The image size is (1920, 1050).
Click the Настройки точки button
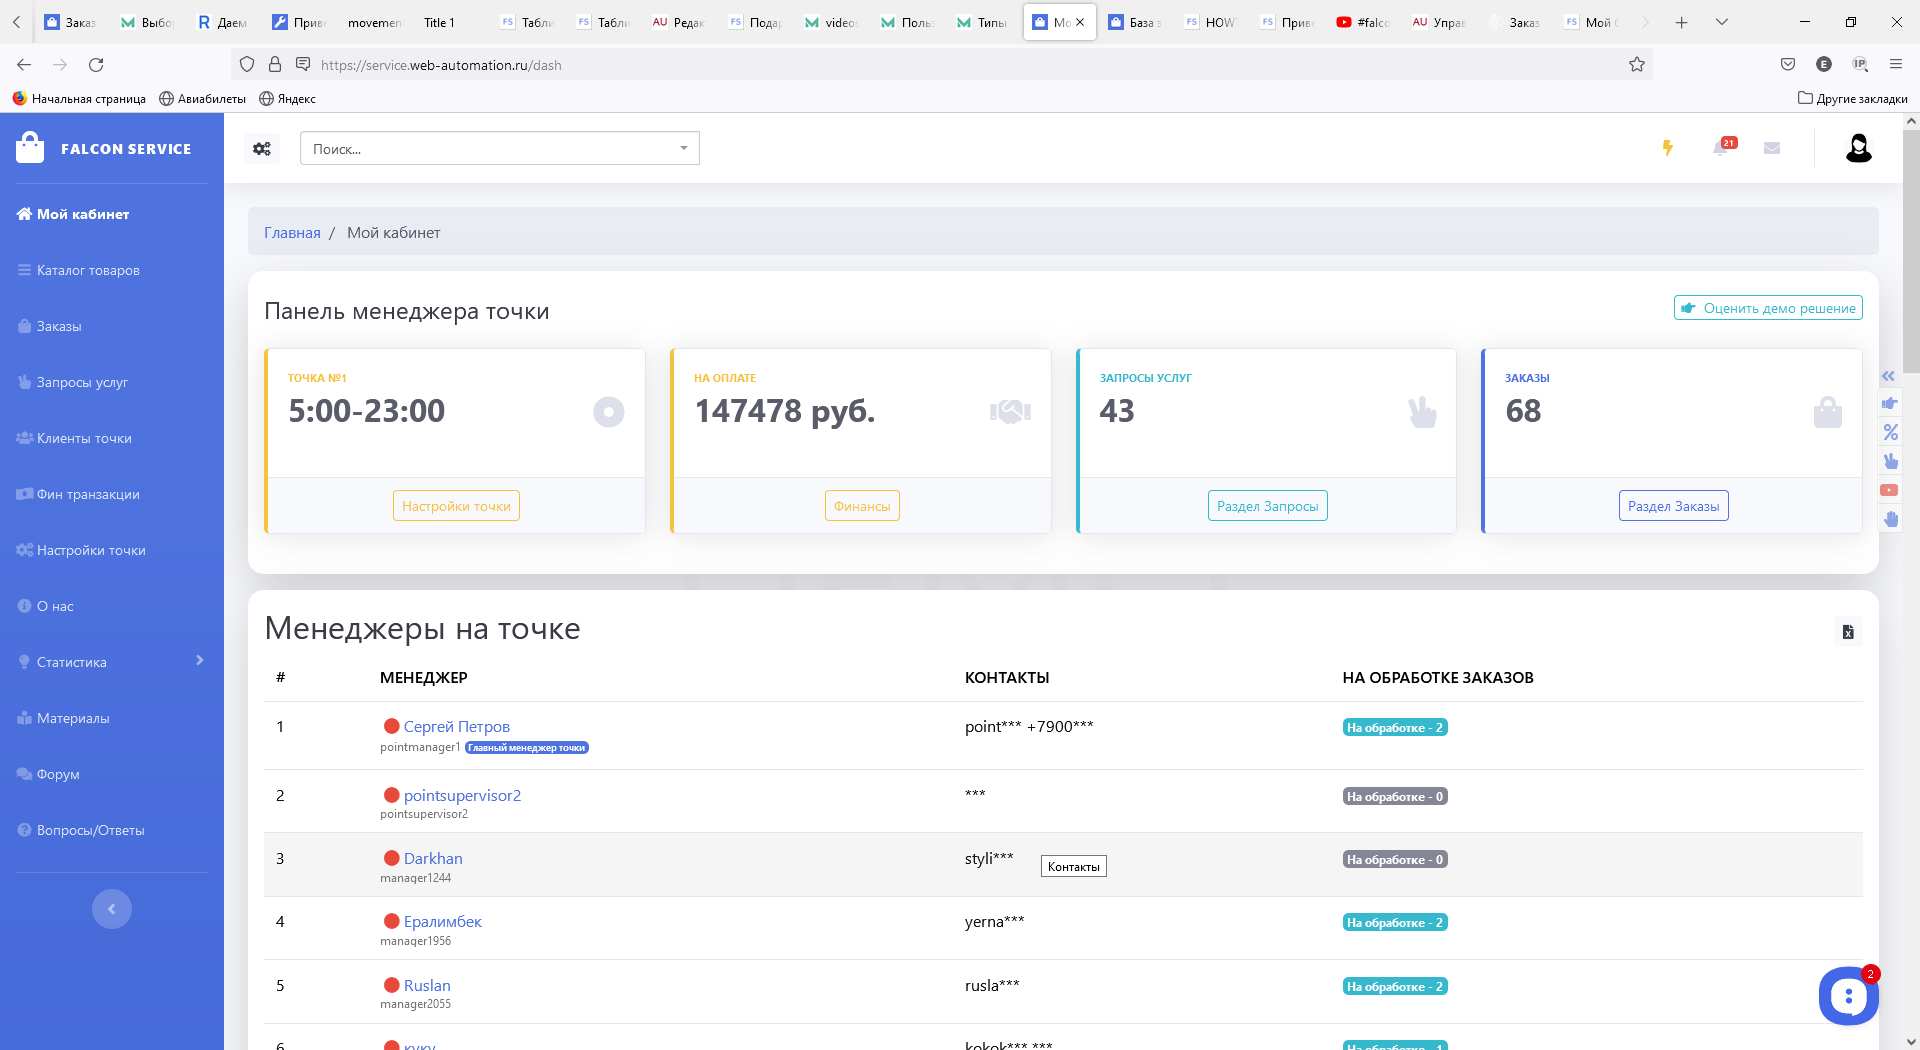[456, 506]
